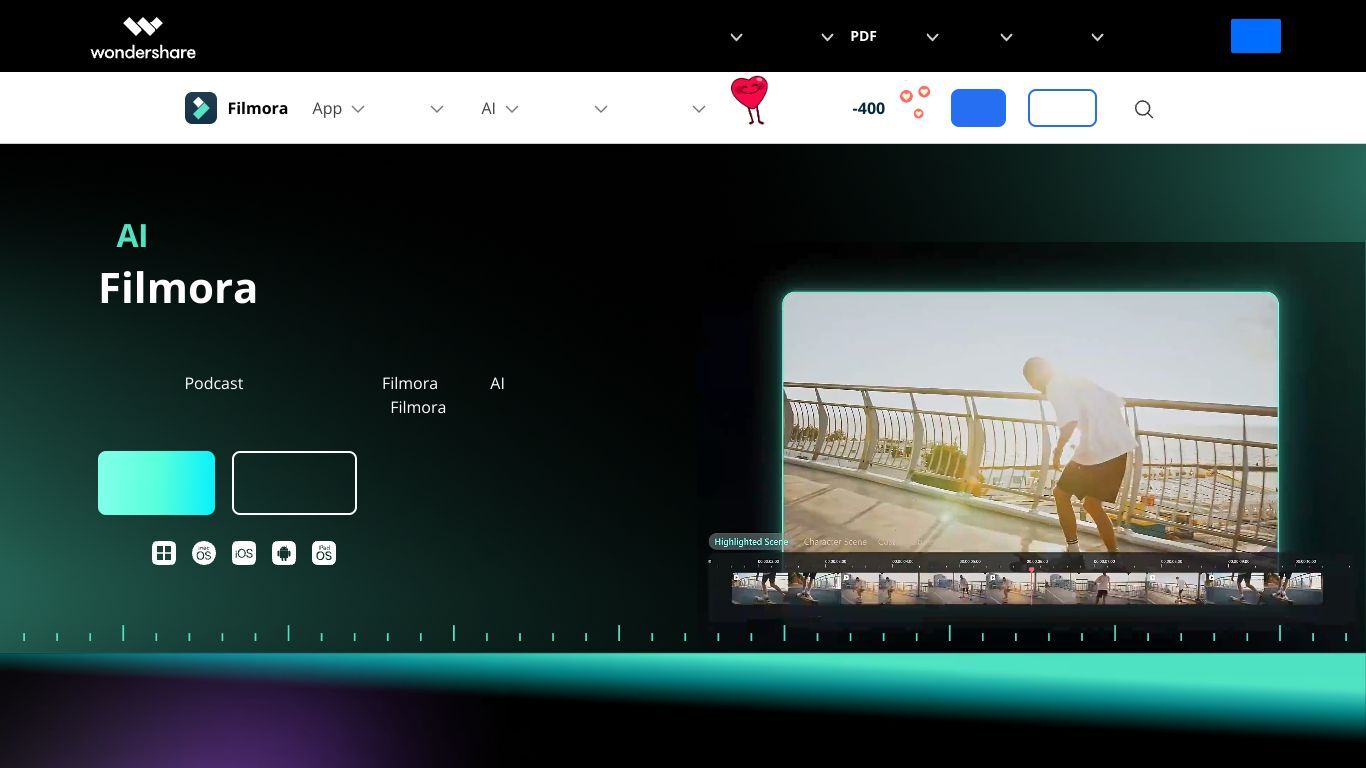The height and width of the screenshot is (768, 1366).
Task: Select the Android platform icon
Action: tap(284, 553)
